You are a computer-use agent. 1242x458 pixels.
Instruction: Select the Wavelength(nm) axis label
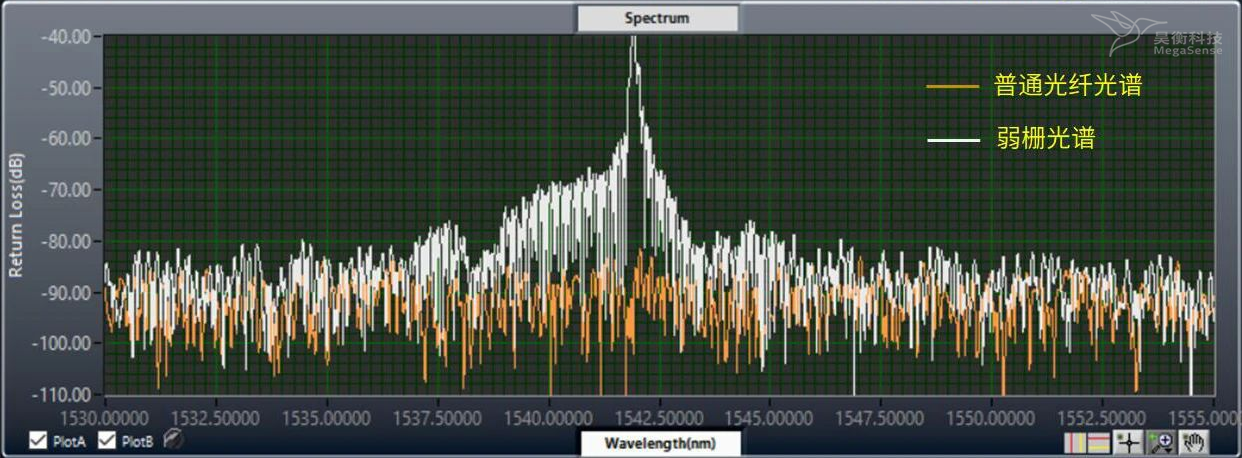point(661,443)
